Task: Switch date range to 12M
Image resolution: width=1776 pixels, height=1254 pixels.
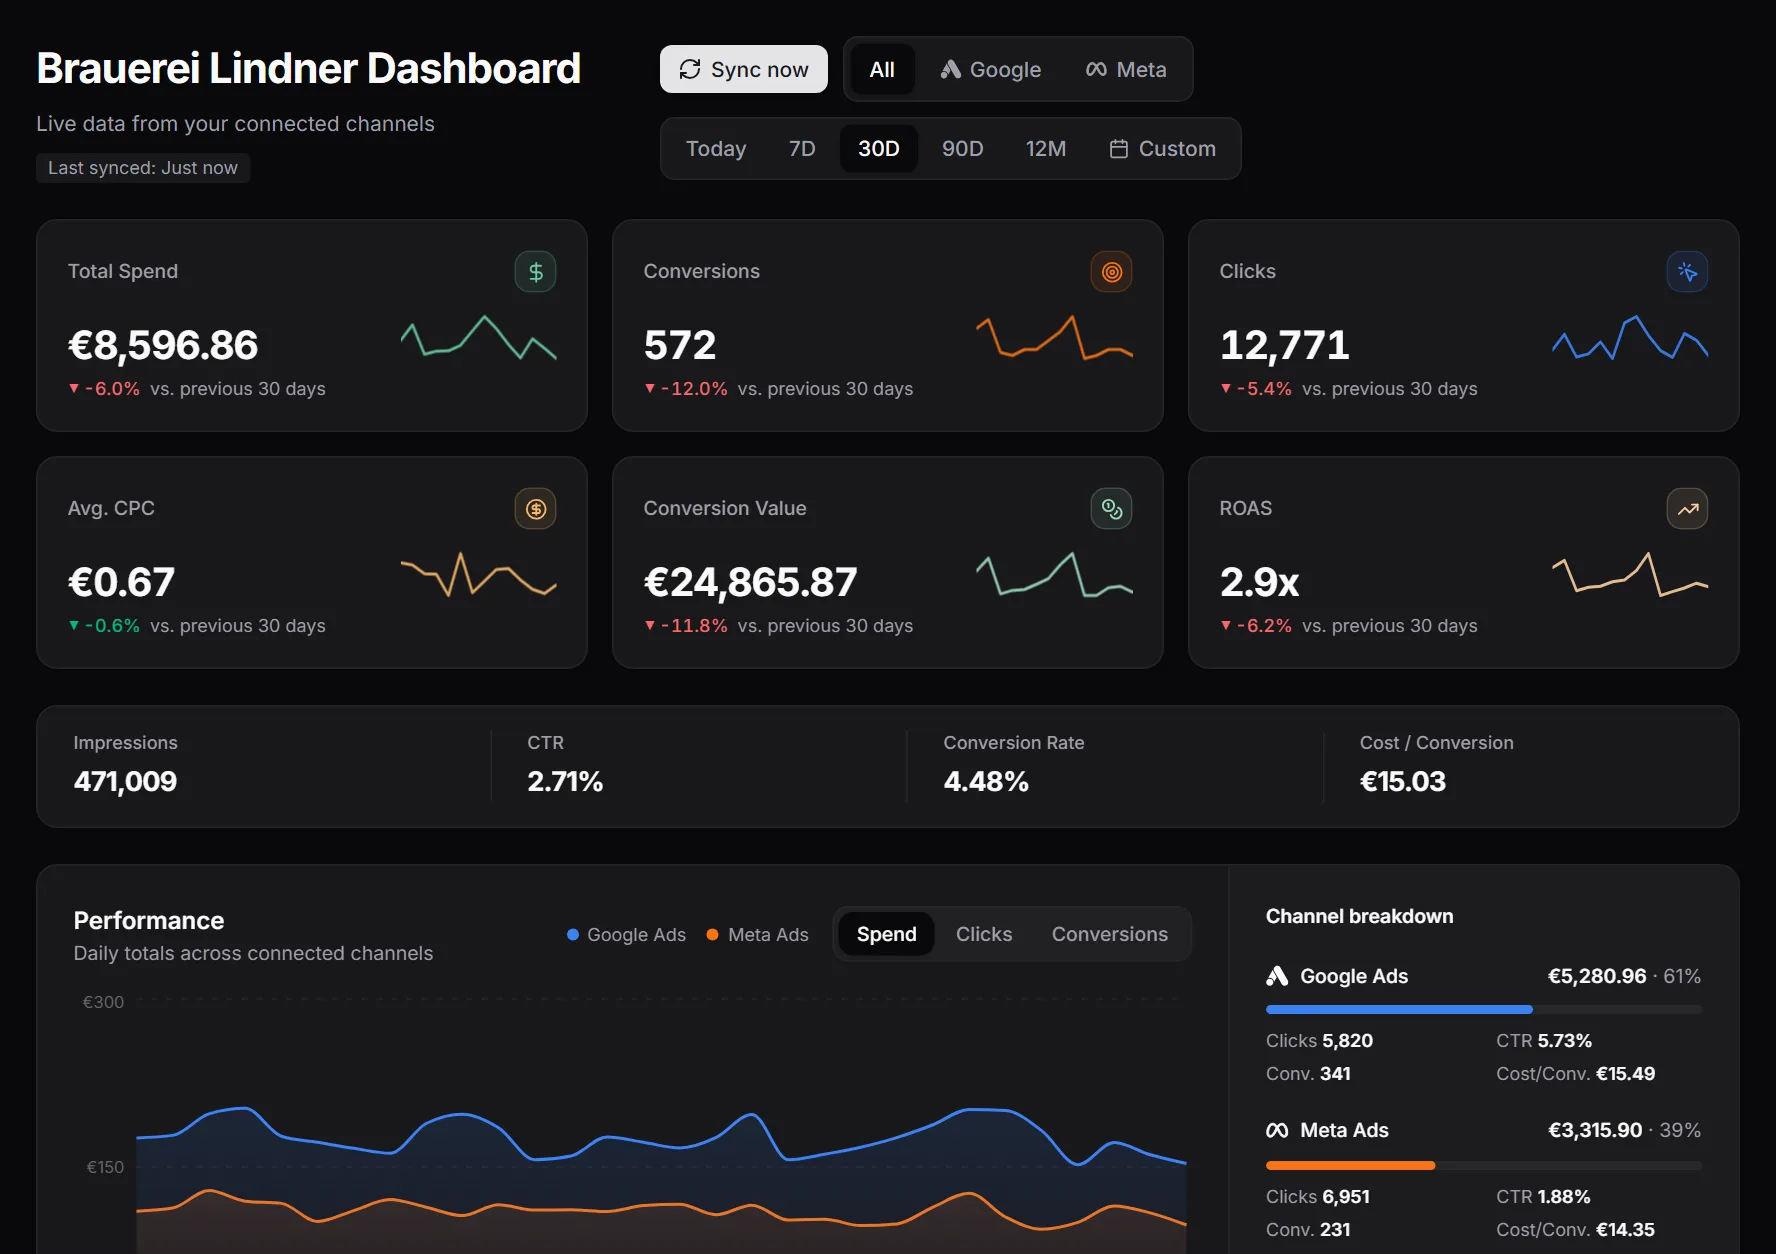Action: (x=1046, y=148)
